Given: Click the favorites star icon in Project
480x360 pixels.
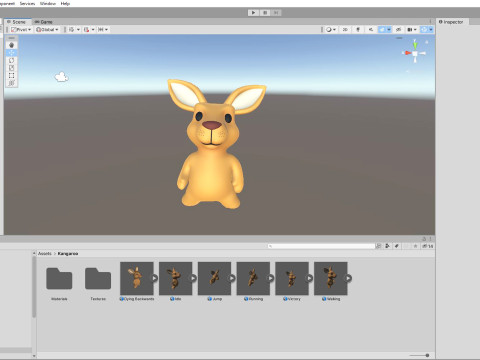Looking at the screenshot, I should tap(415, 246).
